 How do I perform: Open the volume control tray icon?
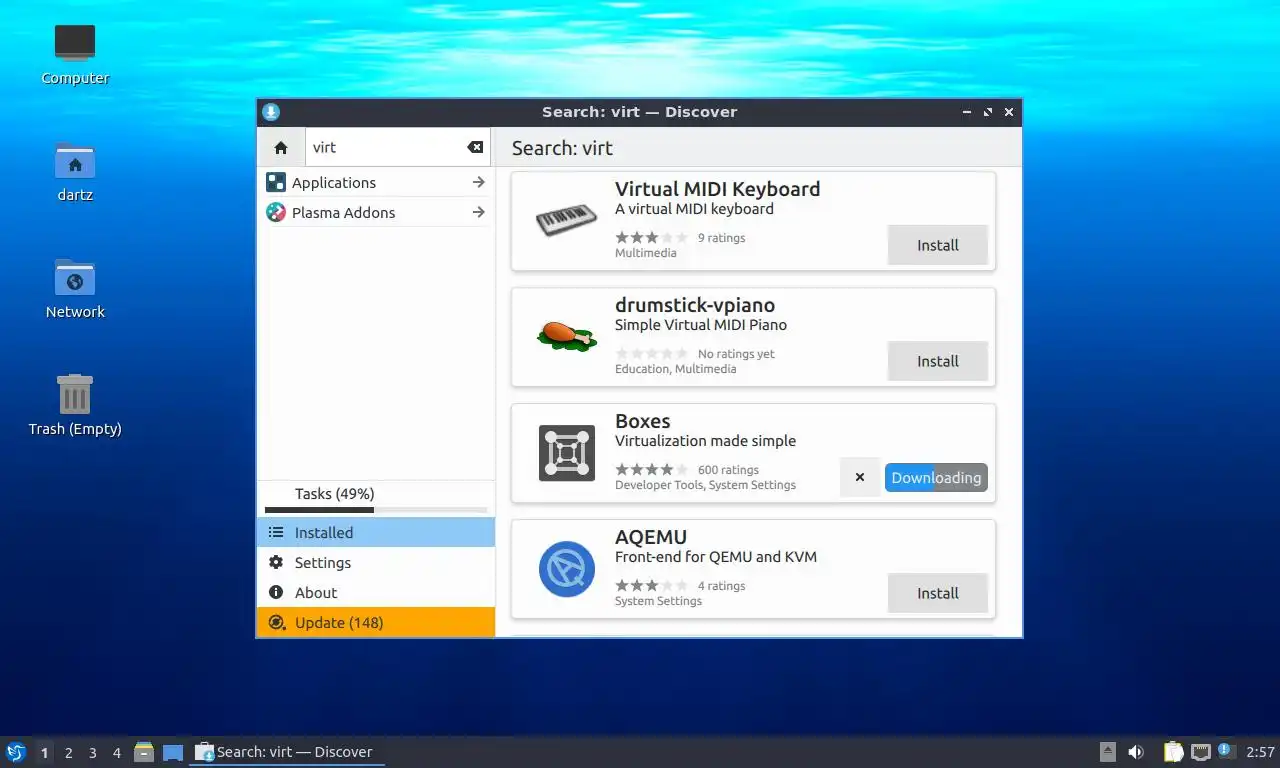(x=1136, y=752)
